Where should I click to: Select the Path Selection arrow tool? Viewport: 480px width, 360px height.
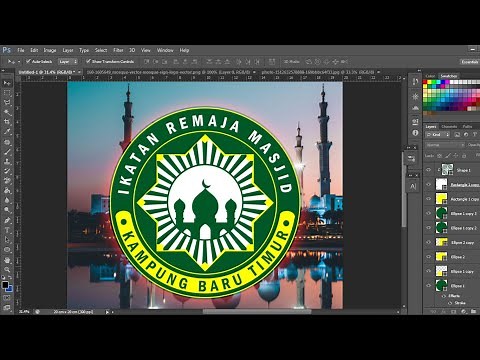[7, 240]
